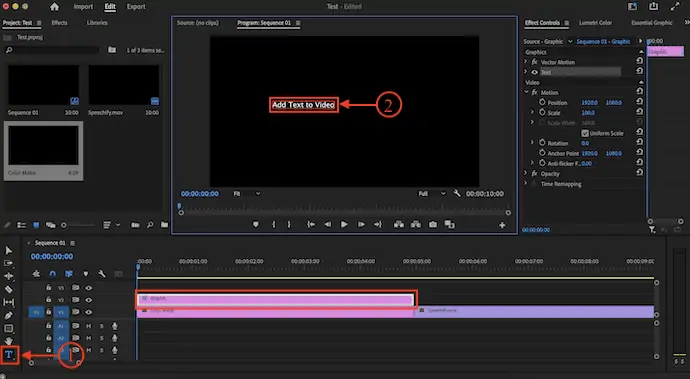
Task: Toggle Linked Selection in timeline
Action: point(69,274)
